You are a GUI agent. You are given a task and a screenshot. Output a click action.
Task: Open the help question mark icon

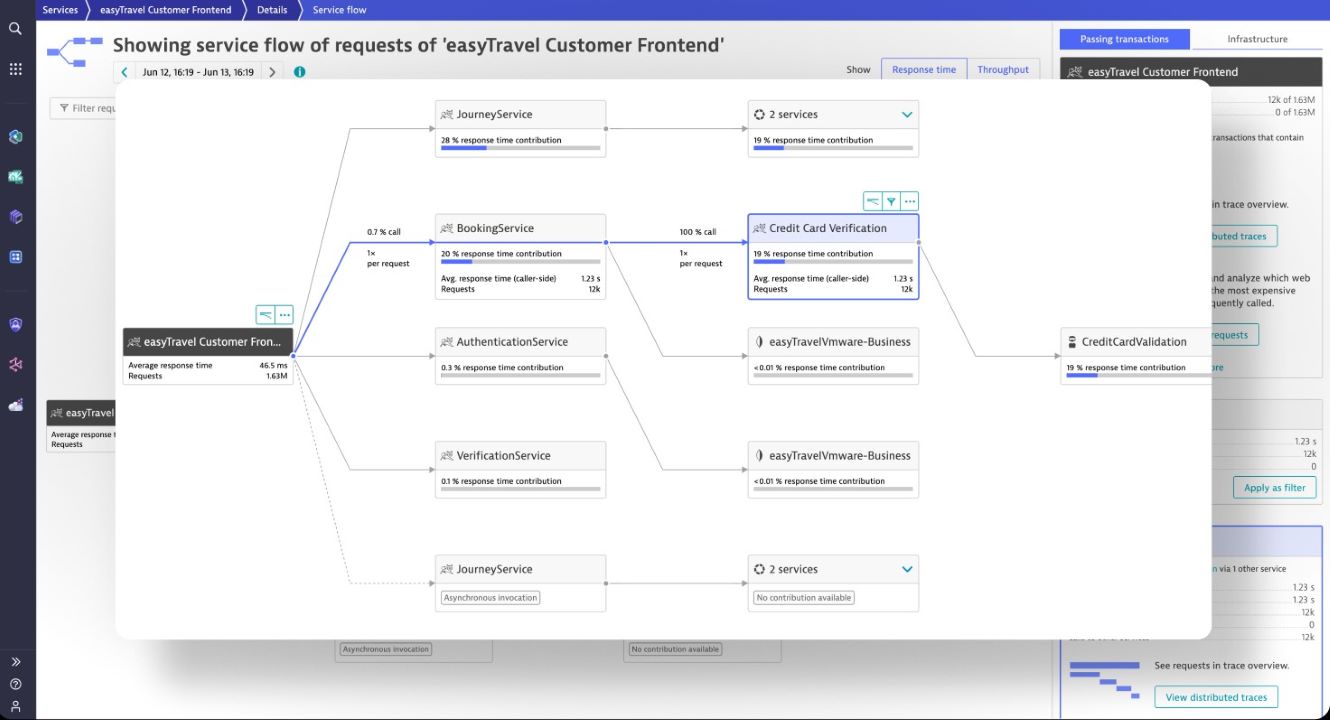point(15,684)
